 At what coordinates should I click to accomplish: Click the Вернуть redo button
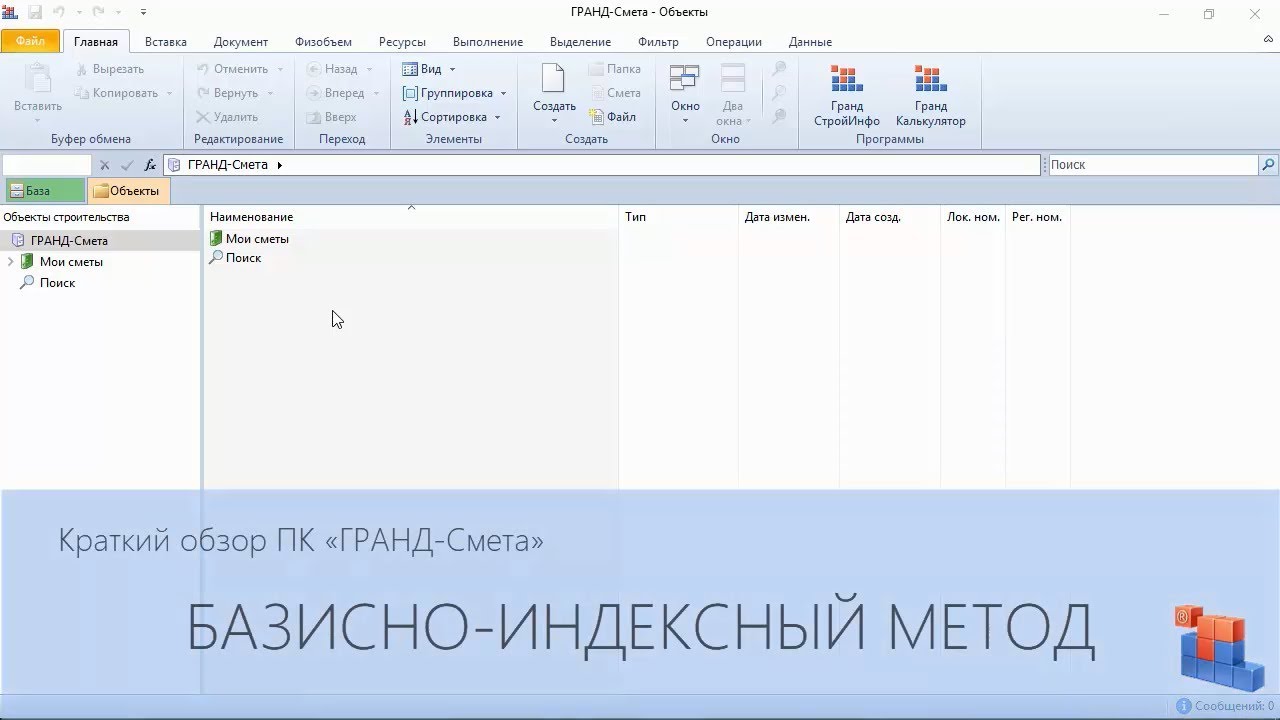coord(228,93)
